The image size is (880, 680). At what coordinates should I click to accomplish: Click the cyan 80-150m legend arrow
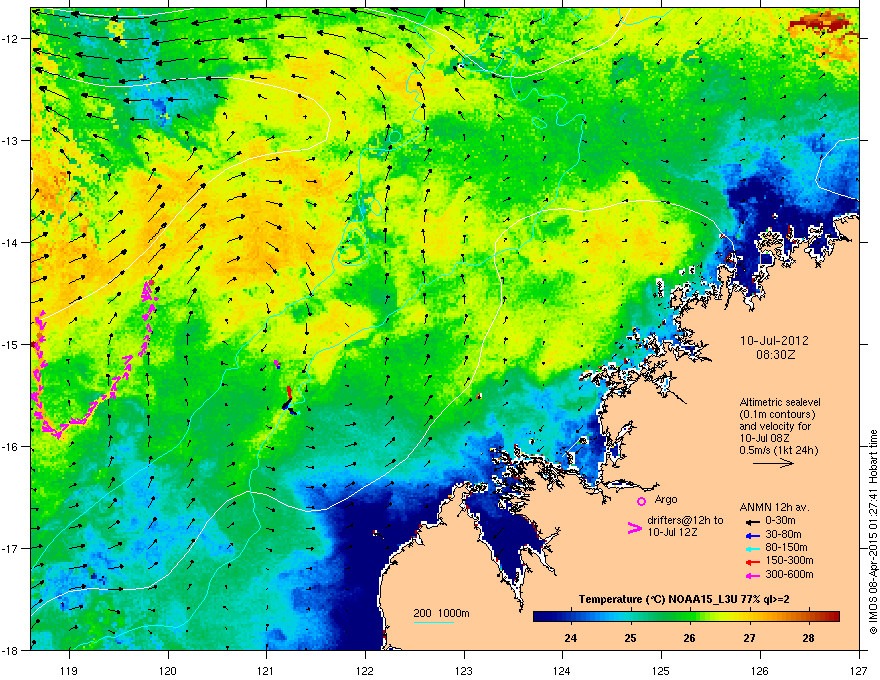(753, 548)
